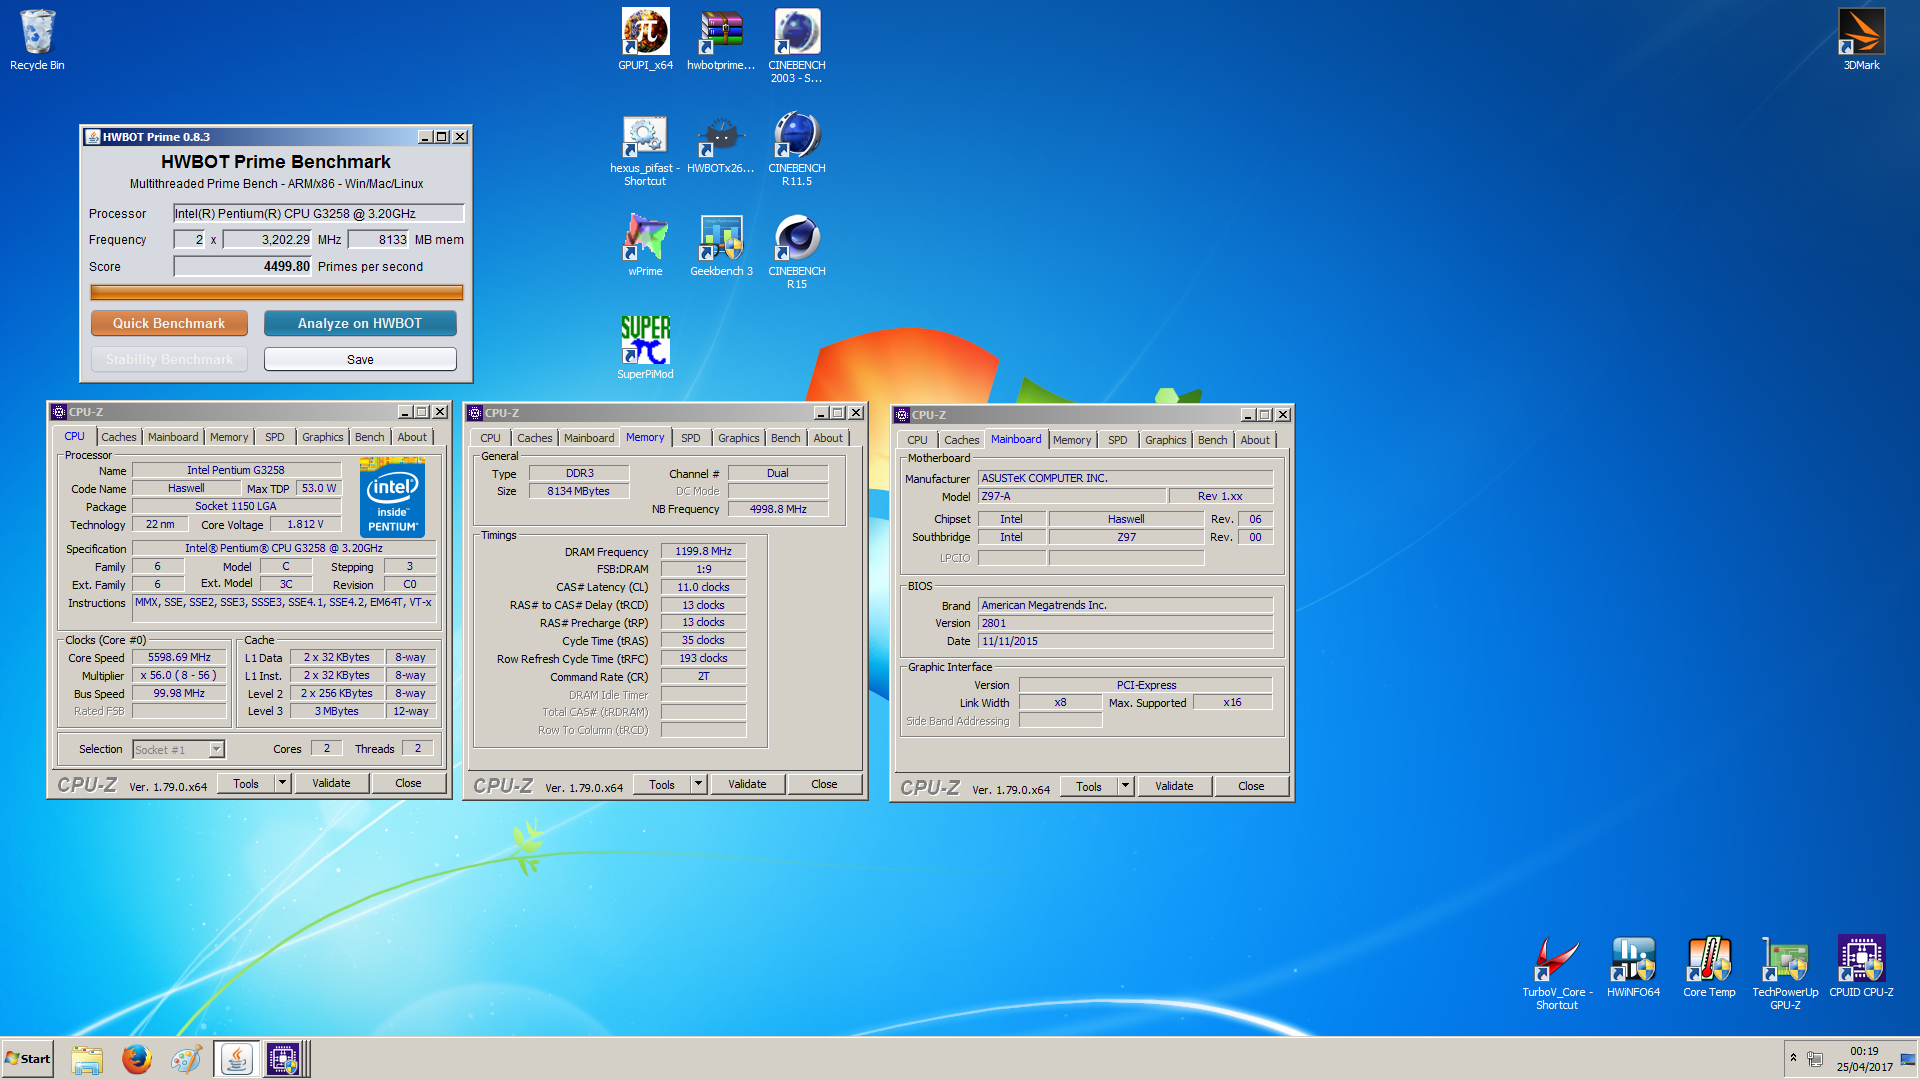Screen dimensions: 1920x1080
Task: Click Validate in right CPU-Z
Action: [x=1174, y=787]
